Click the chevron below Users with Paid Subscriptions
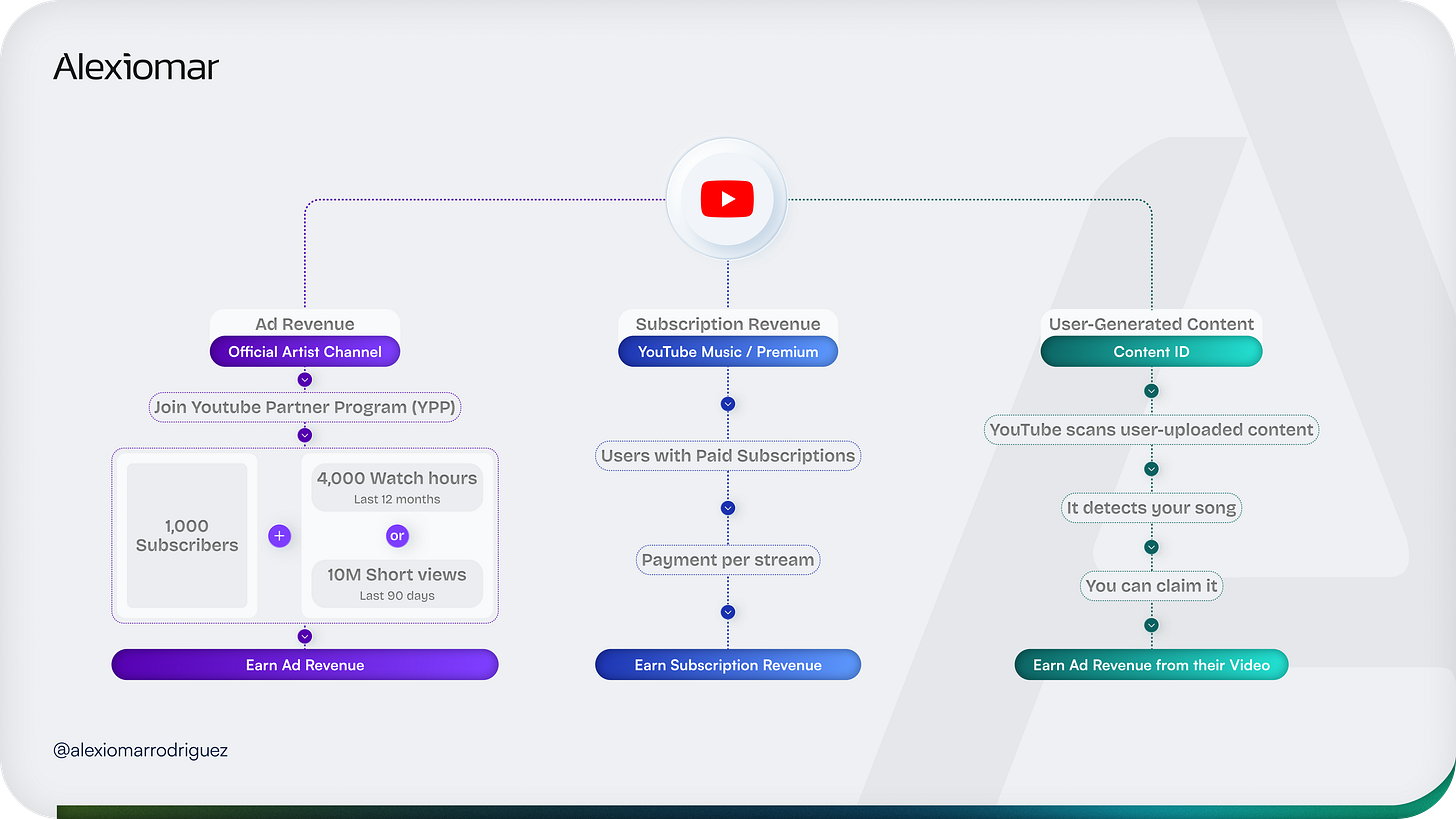This screenshot has width=1456, height=819. pyautogui.click(x=728, y=508)
